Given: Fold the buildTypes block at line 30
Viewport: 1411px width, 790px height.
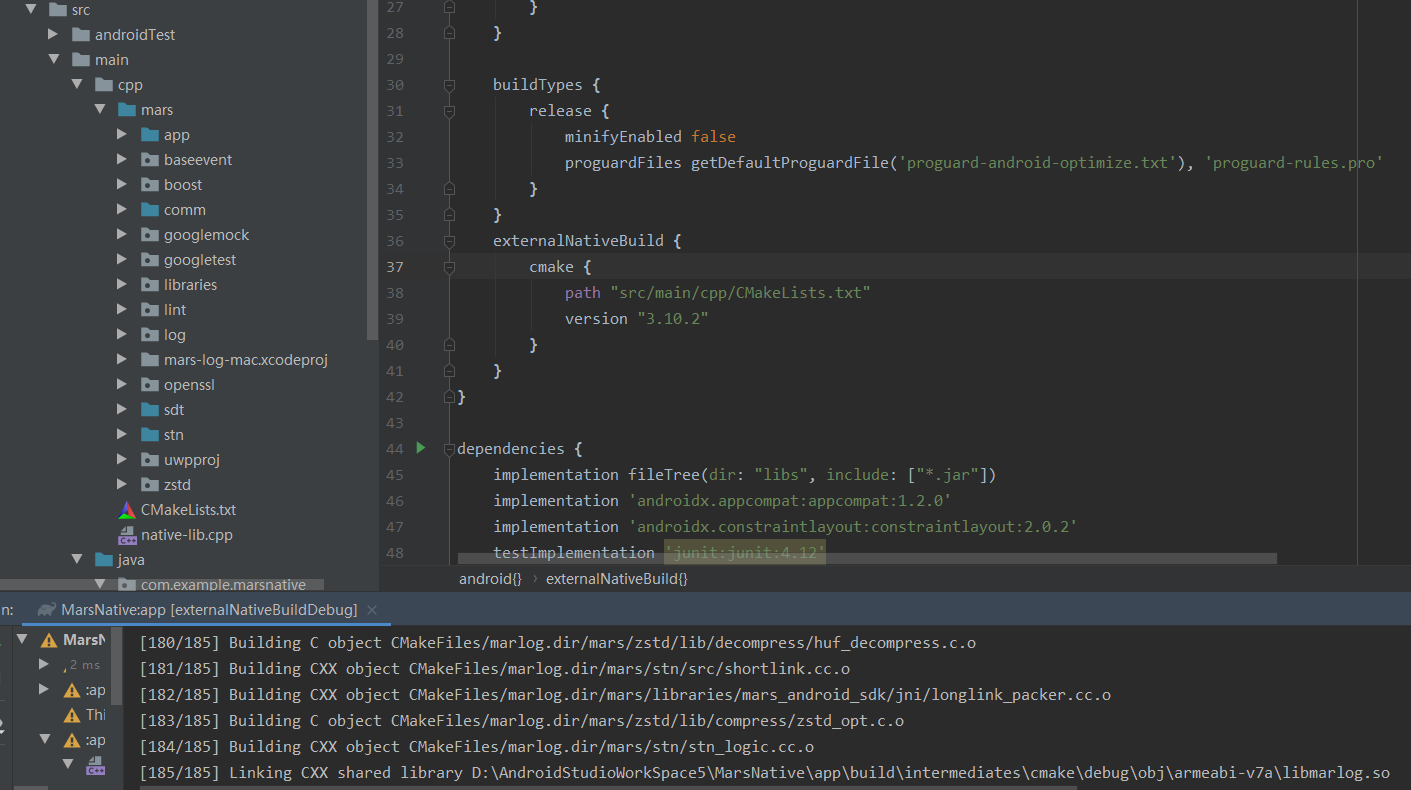Looking at the screenshot, I should tap(449, 85).
